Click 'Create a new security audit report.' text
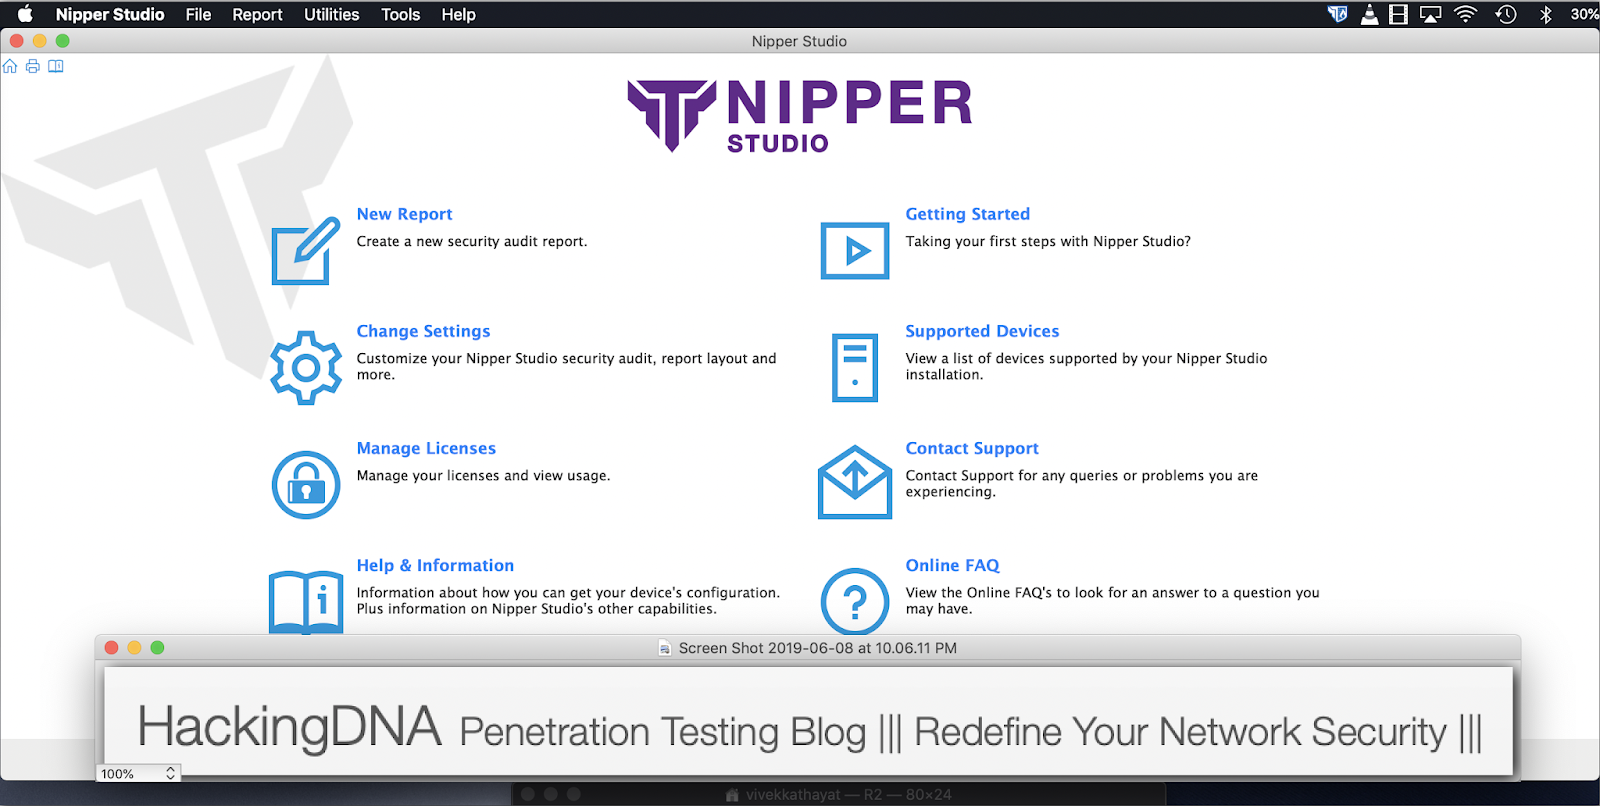The image size is (1600, 806). [472, 241]
